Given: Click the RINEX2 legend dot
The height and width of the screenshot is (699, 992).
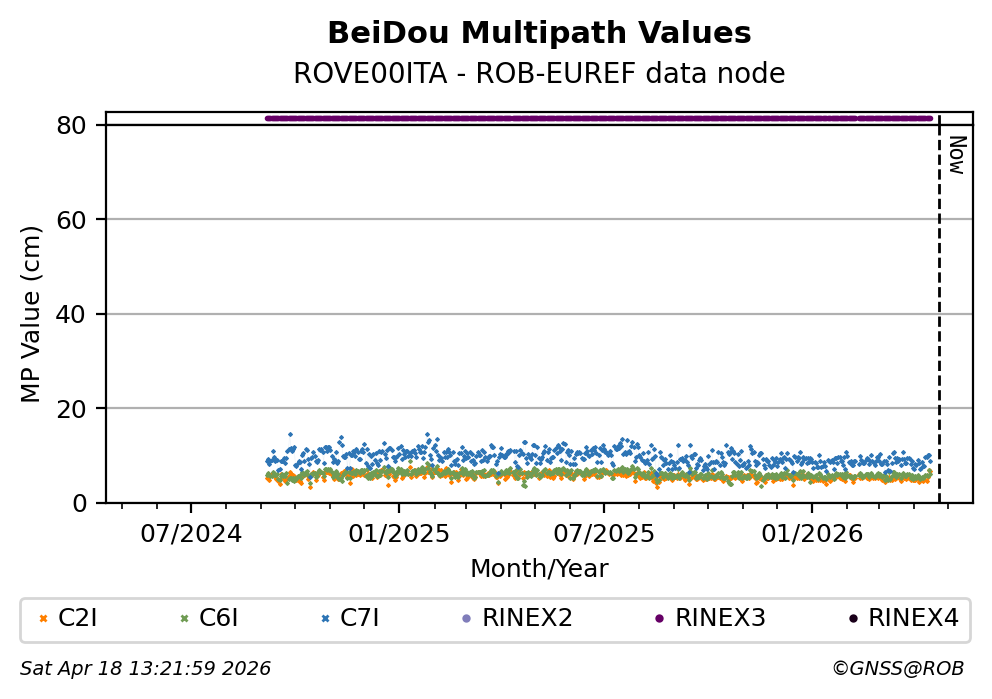Looking at the screenshot, I should point(466,619).
